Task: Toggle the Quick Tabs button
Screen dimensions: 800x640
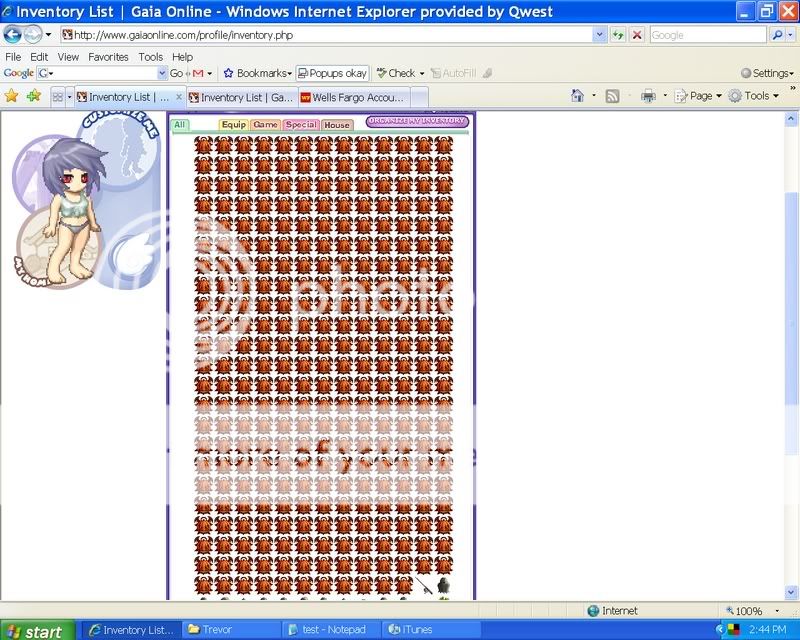Action: point(58,97)
